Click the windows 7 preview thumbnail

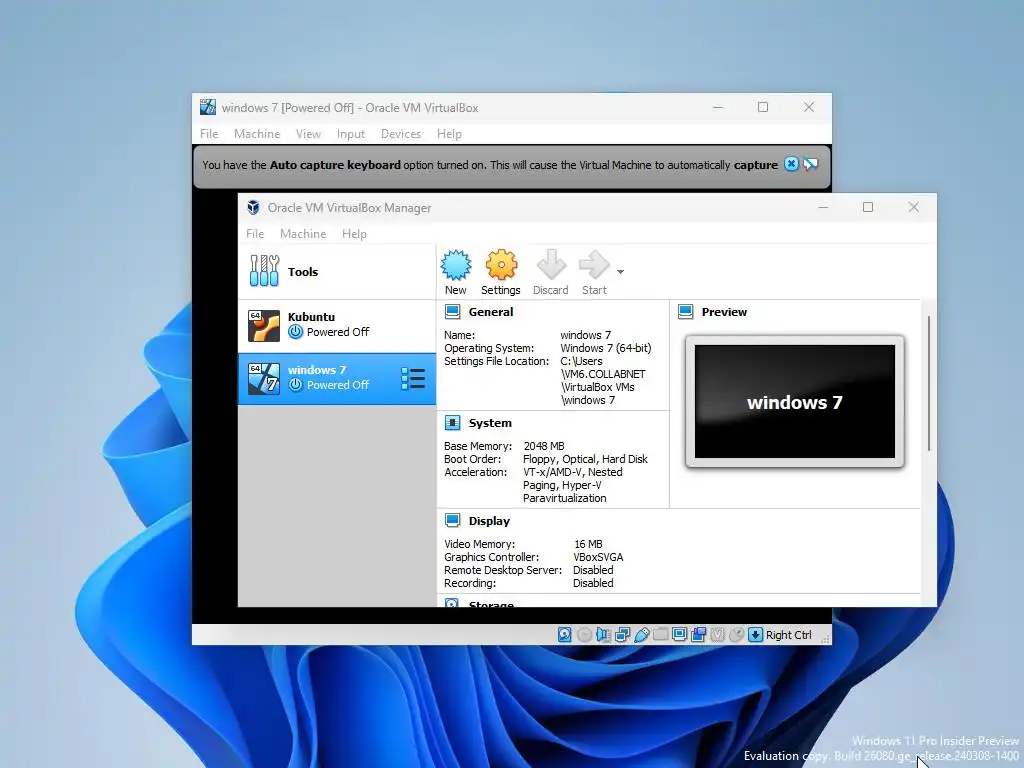(x=795, y=402)
